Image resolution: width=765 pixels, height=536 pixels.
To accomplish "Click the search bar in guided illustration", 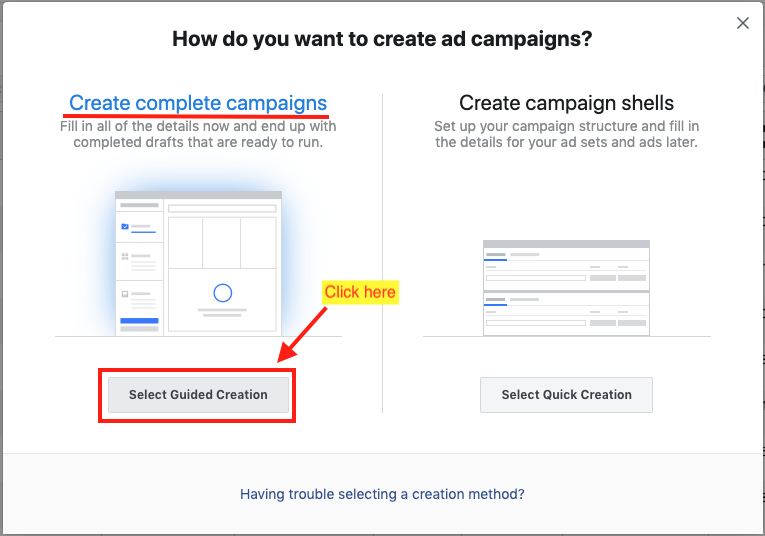I will tap(222, 209).
